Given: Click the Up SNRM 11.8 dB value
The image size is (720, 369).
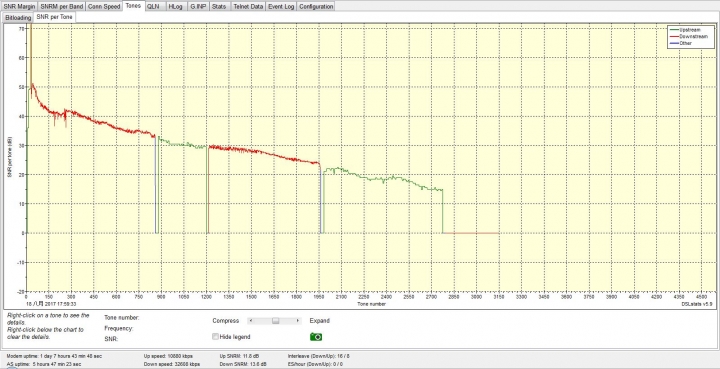Looking at the screenshot, I should tap(239, 356).
